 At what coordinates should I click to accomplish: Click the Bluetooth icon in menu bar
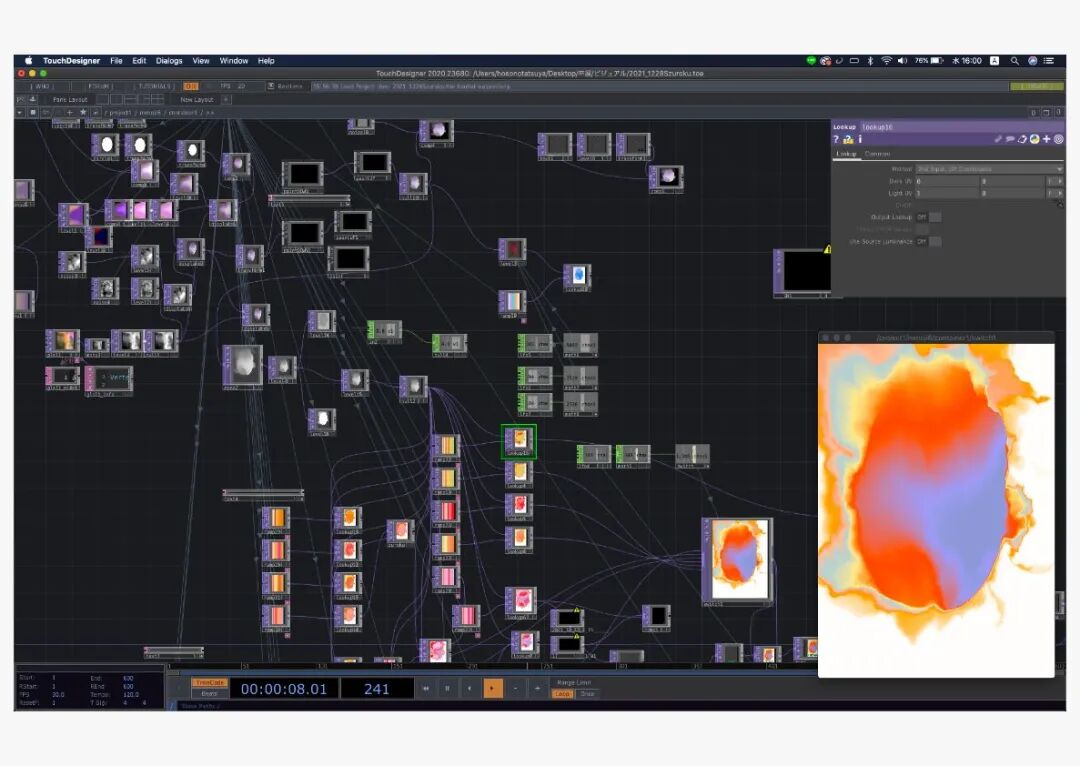pyautogui.click(x=870, y=61)
